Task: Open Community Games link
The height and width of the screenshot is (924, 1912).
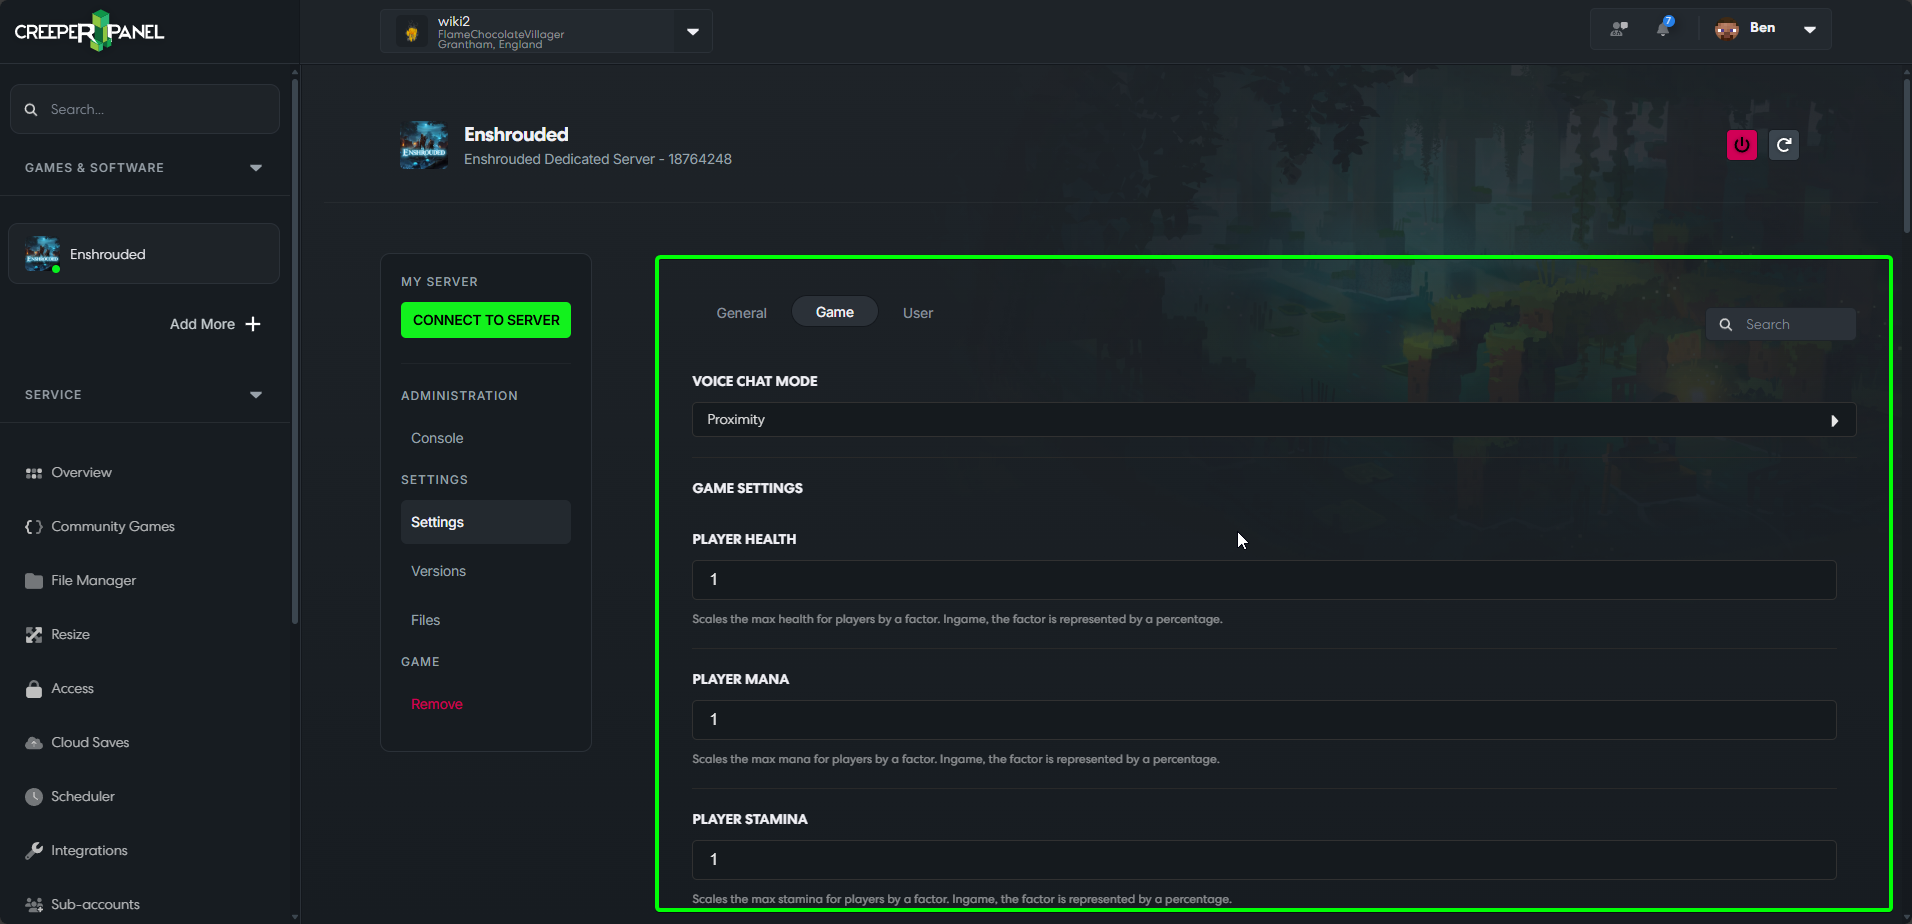Action: coord(113,527)
